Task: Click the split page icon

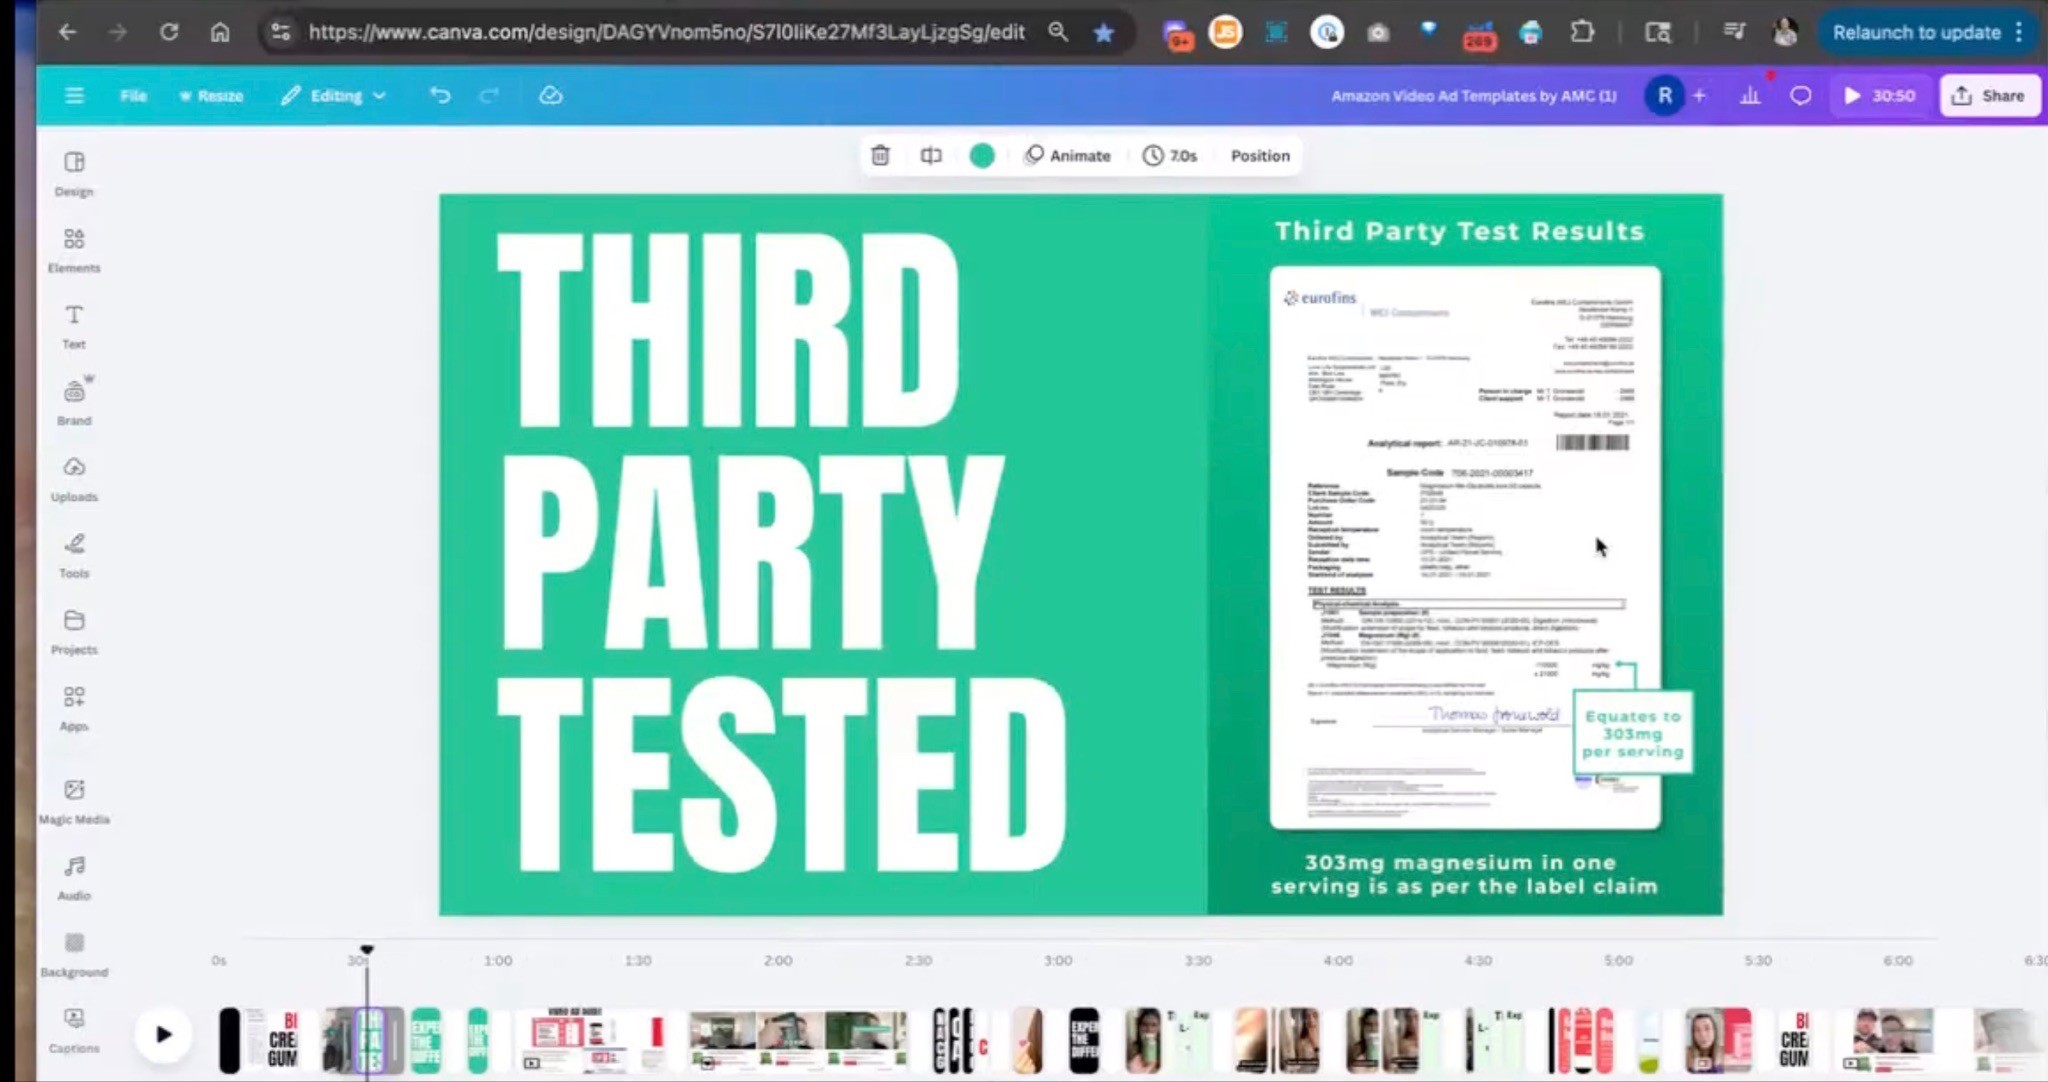Action: (931, 155)
